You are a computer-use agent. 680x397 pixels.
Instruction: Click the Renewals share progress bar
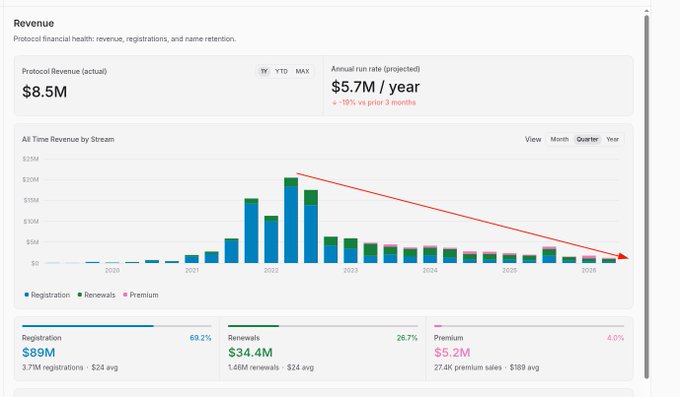323,326
